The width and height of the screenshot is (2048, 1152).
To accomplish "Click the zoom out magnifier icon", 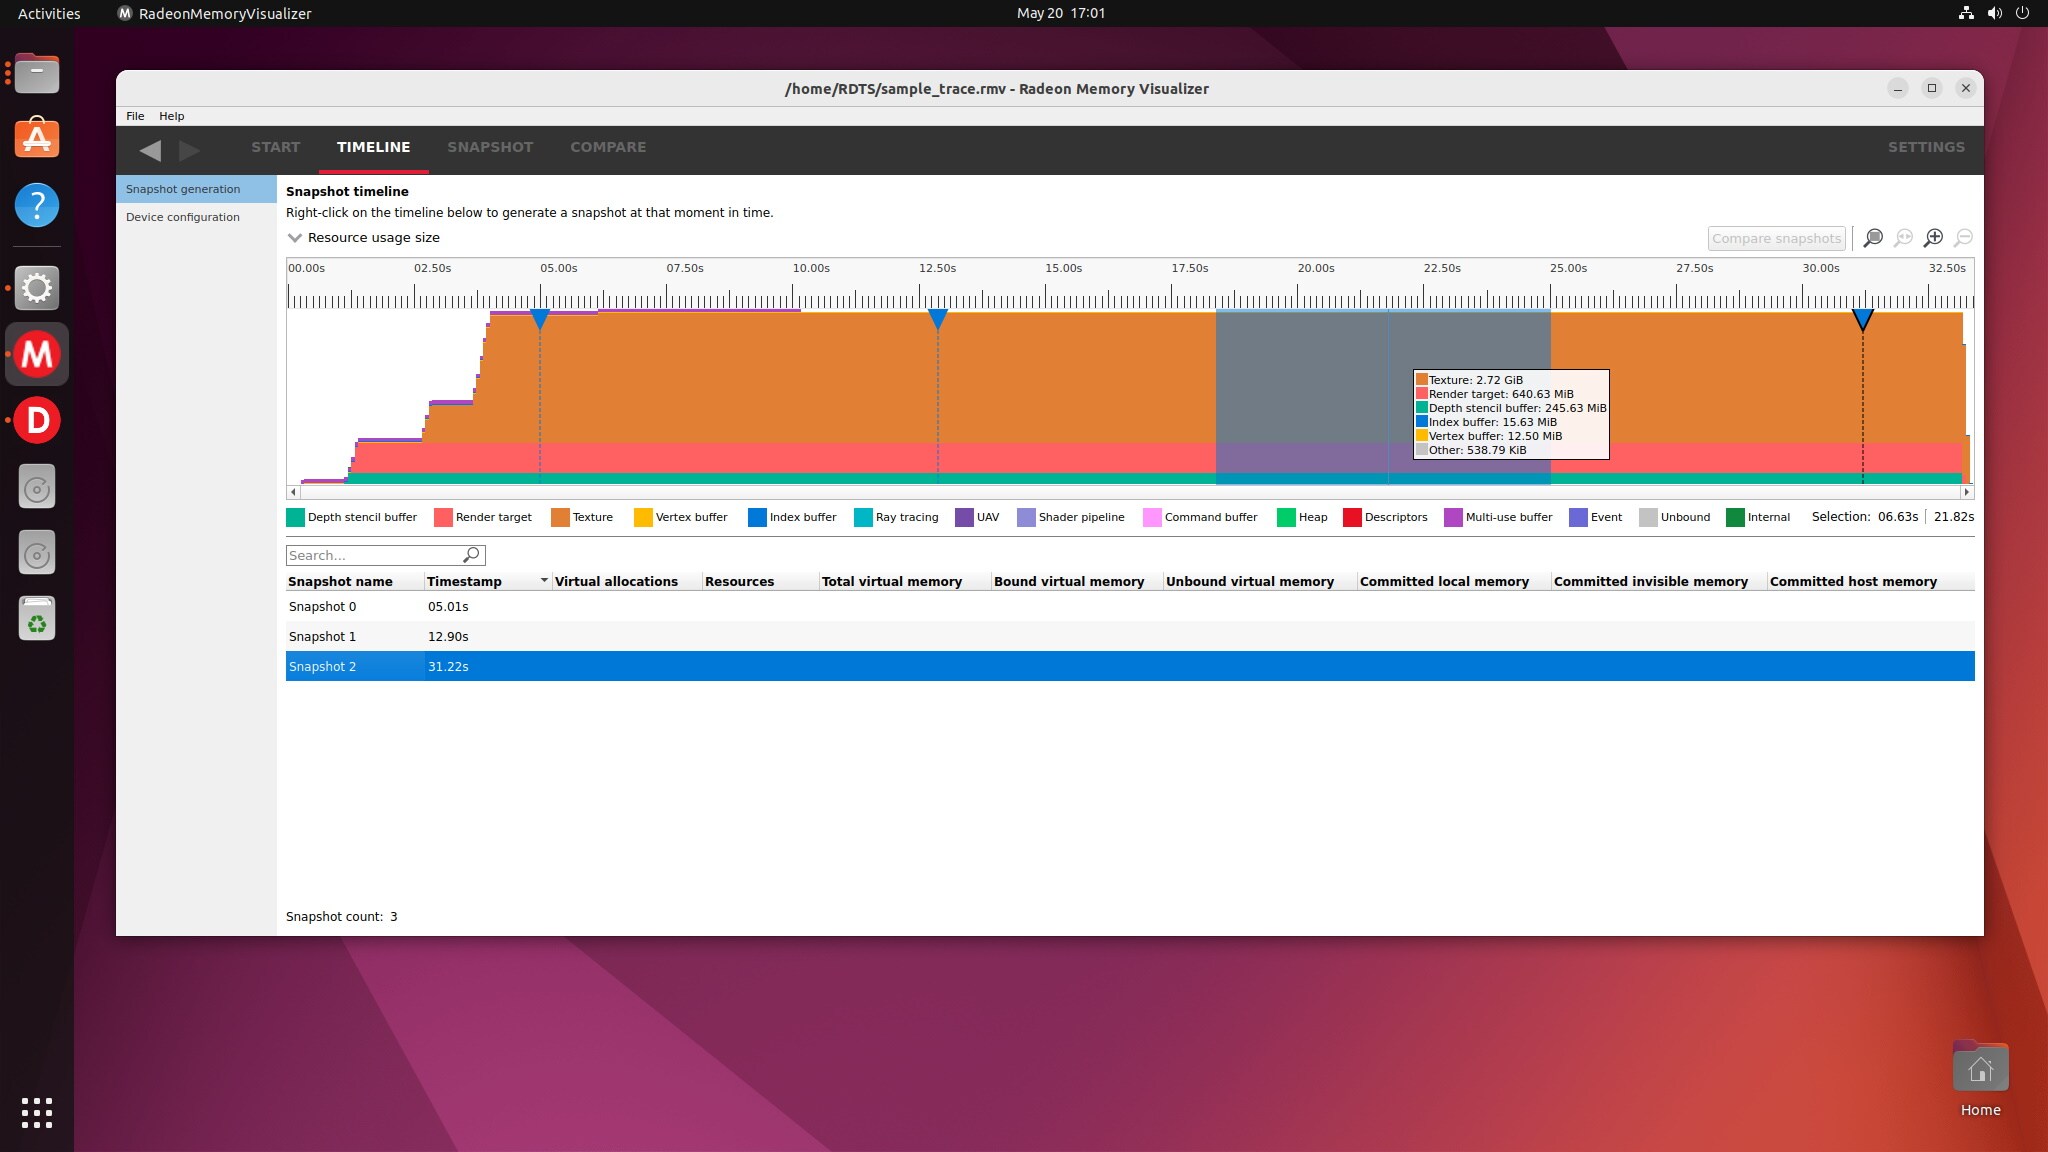I will 1963,238.
